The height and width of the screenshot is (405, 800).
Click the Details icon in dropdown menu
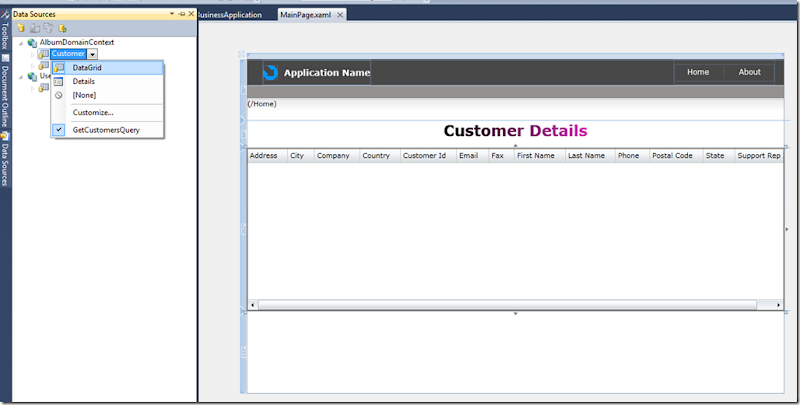pyautogui.click(x=59, y=81)
